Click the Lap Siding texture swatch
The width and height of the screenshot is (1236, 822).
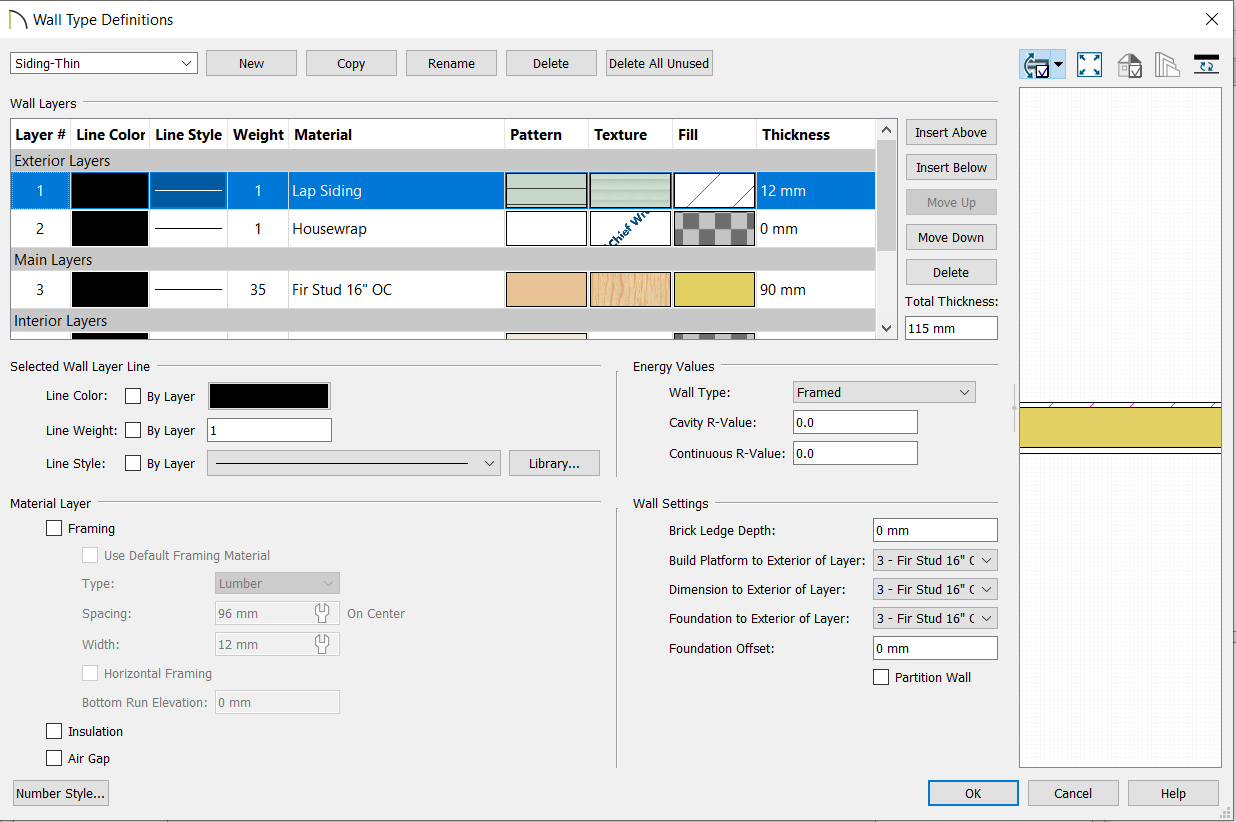pyautogui.click(x=630, y=190)
